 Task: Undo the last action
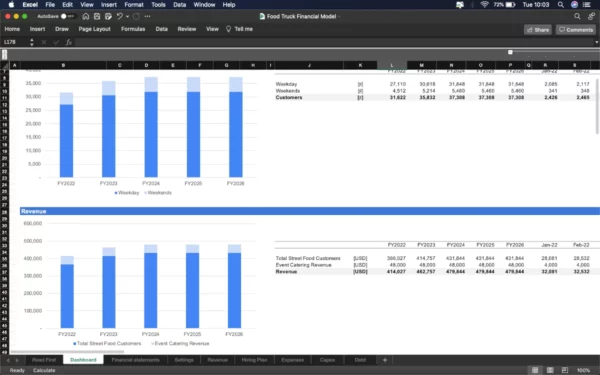tap(119, 16)
